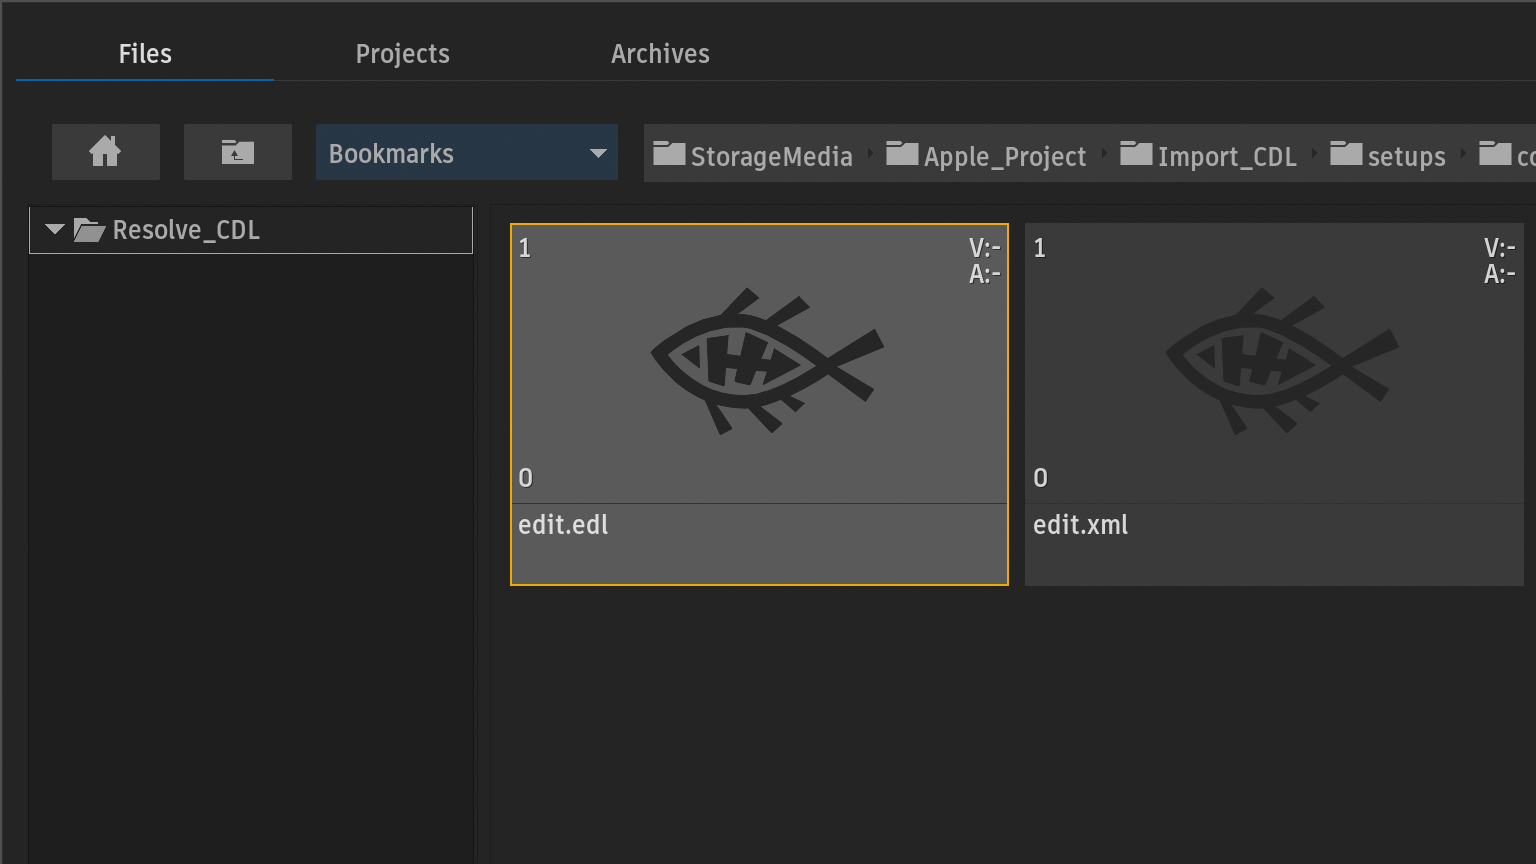Screen dimensions: 1536x864
Task: Click path arrow after Import_CDL
Action: pos(1314,154)
